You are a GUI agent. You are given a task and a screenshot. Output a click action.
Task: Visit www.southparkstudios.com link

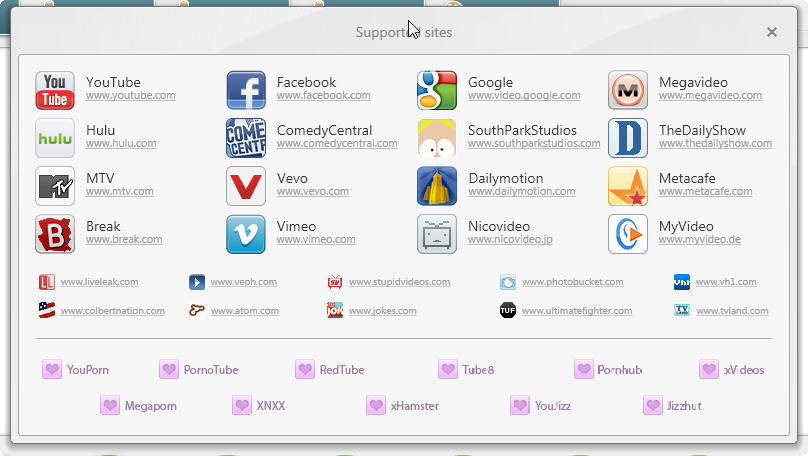[x=534, y=144]
